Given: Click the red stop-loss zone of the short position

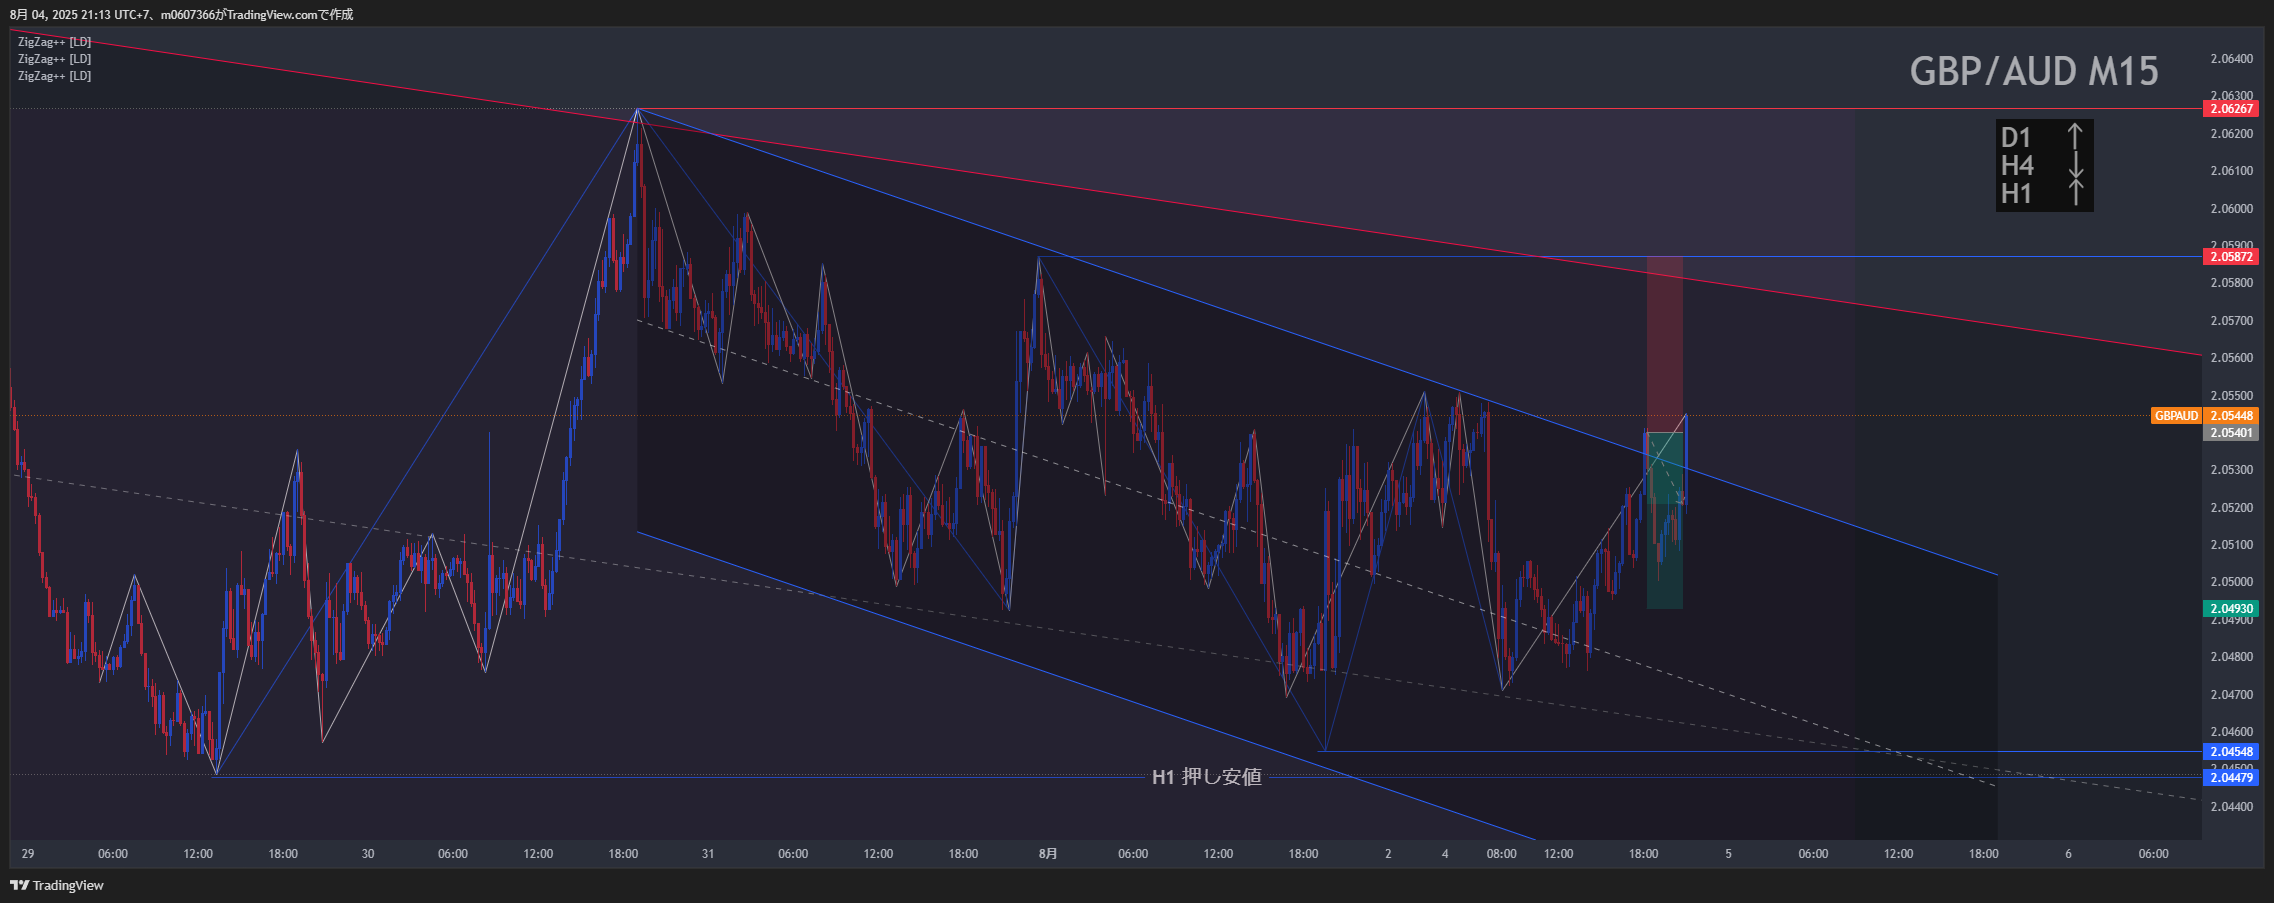Looking at the screenshot, I should (x=1665, y=345).
